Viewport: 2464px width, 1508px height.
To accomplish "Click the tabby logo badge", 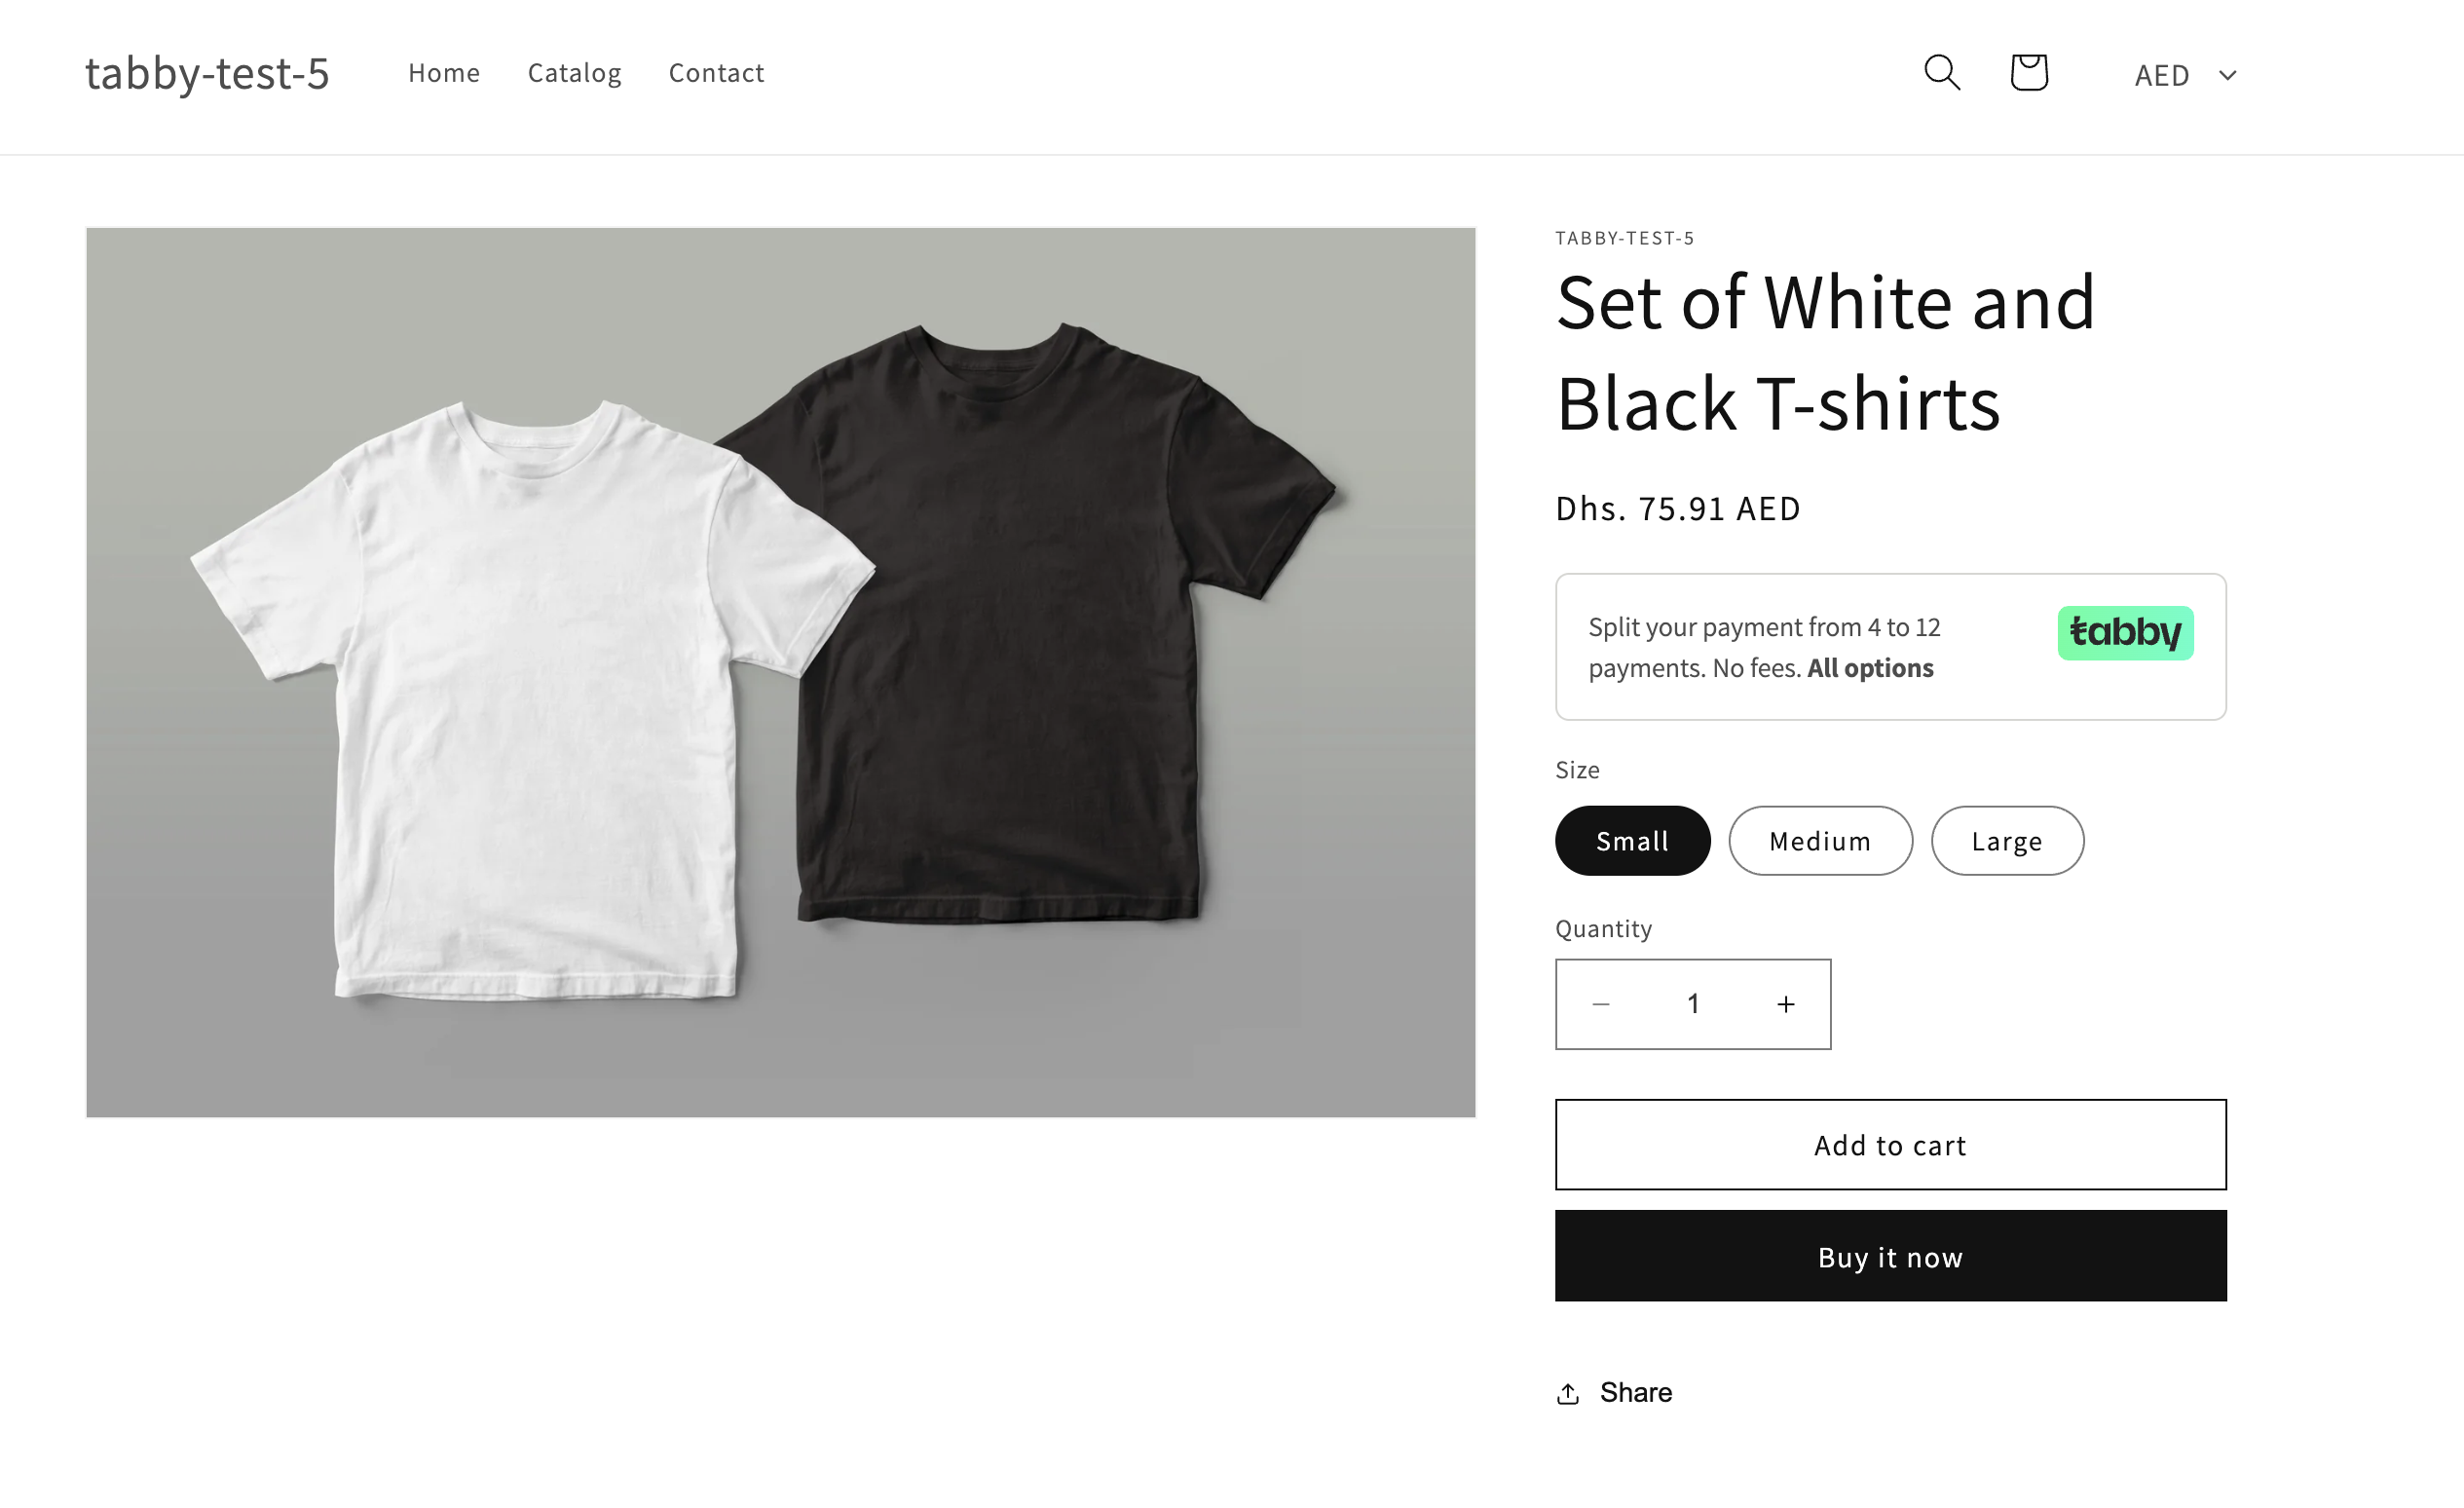I will [2125, 633].
